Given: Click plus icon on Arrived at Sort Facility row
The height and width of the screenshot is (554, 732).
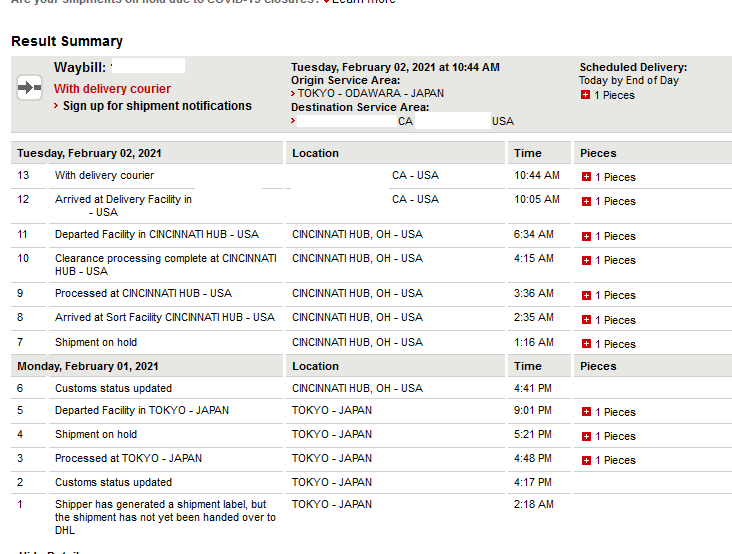Looking at the screenshot, I should click(x=586, y=320).
